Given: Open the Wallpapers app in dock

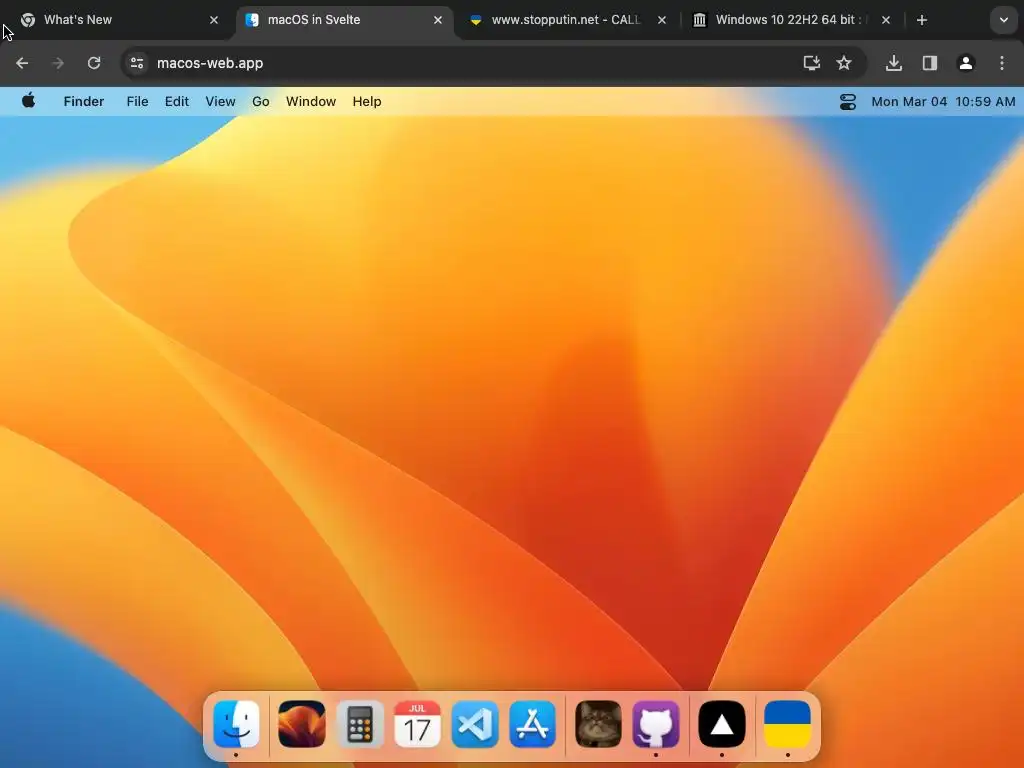Looking at the screenshot, I should (x=302, y=724).
